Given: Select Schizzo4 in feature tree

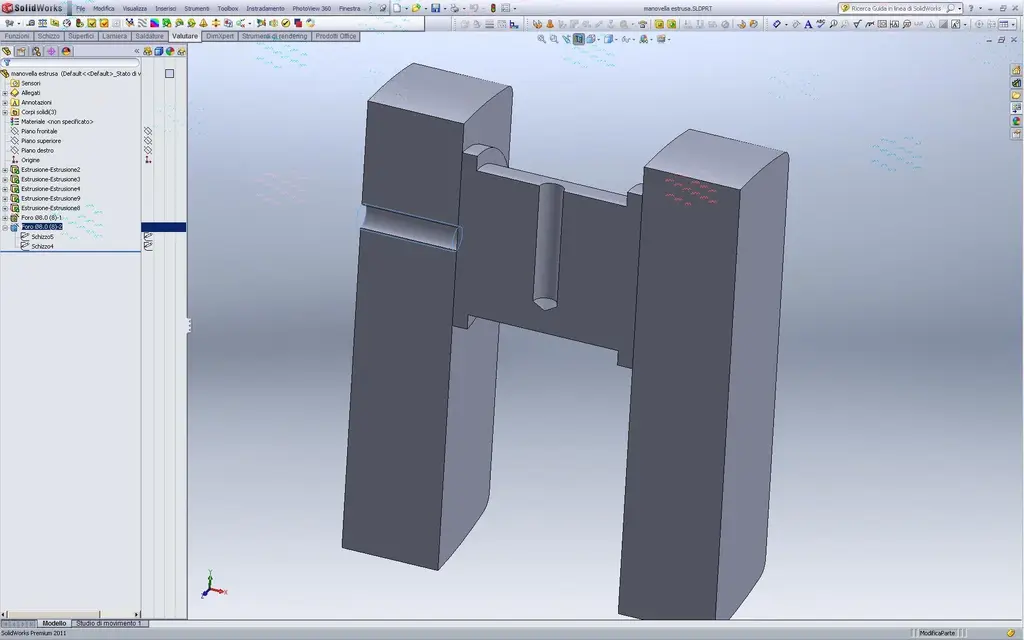Looking at the screenshot, I should (x=42, y=246).
